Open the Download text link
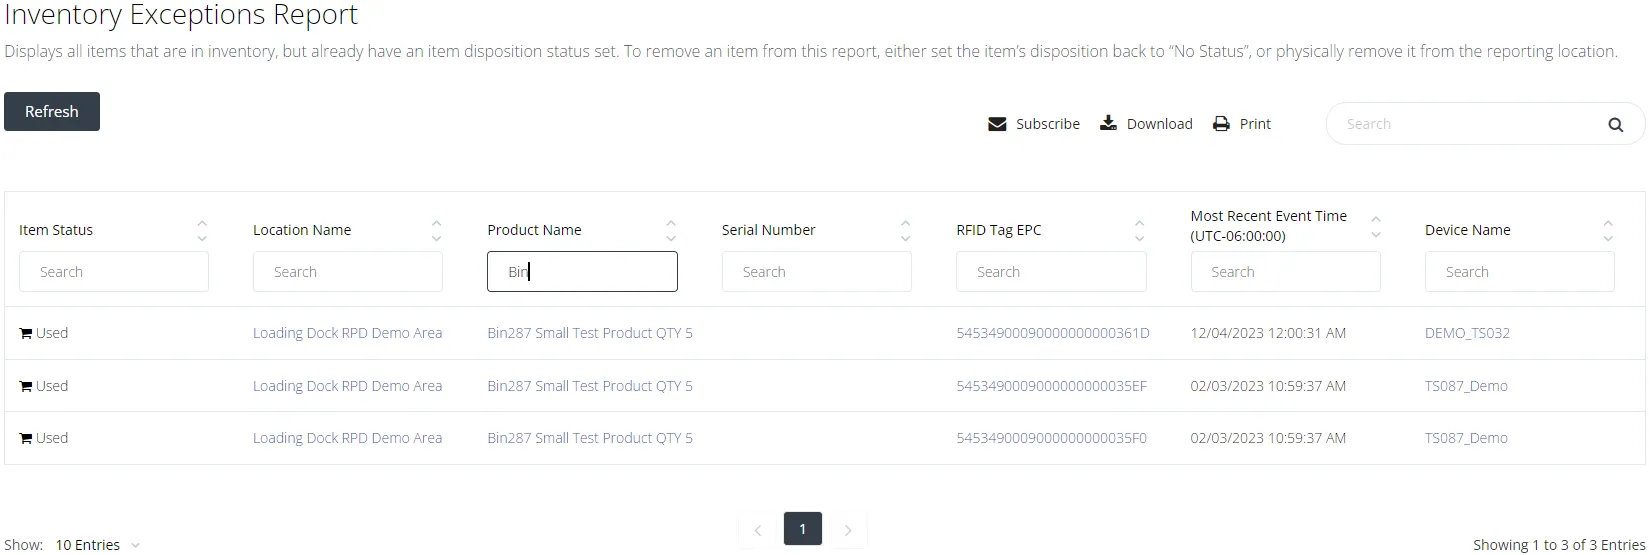The height and width of the screenshot is (555, 1649). [1160, 124]
